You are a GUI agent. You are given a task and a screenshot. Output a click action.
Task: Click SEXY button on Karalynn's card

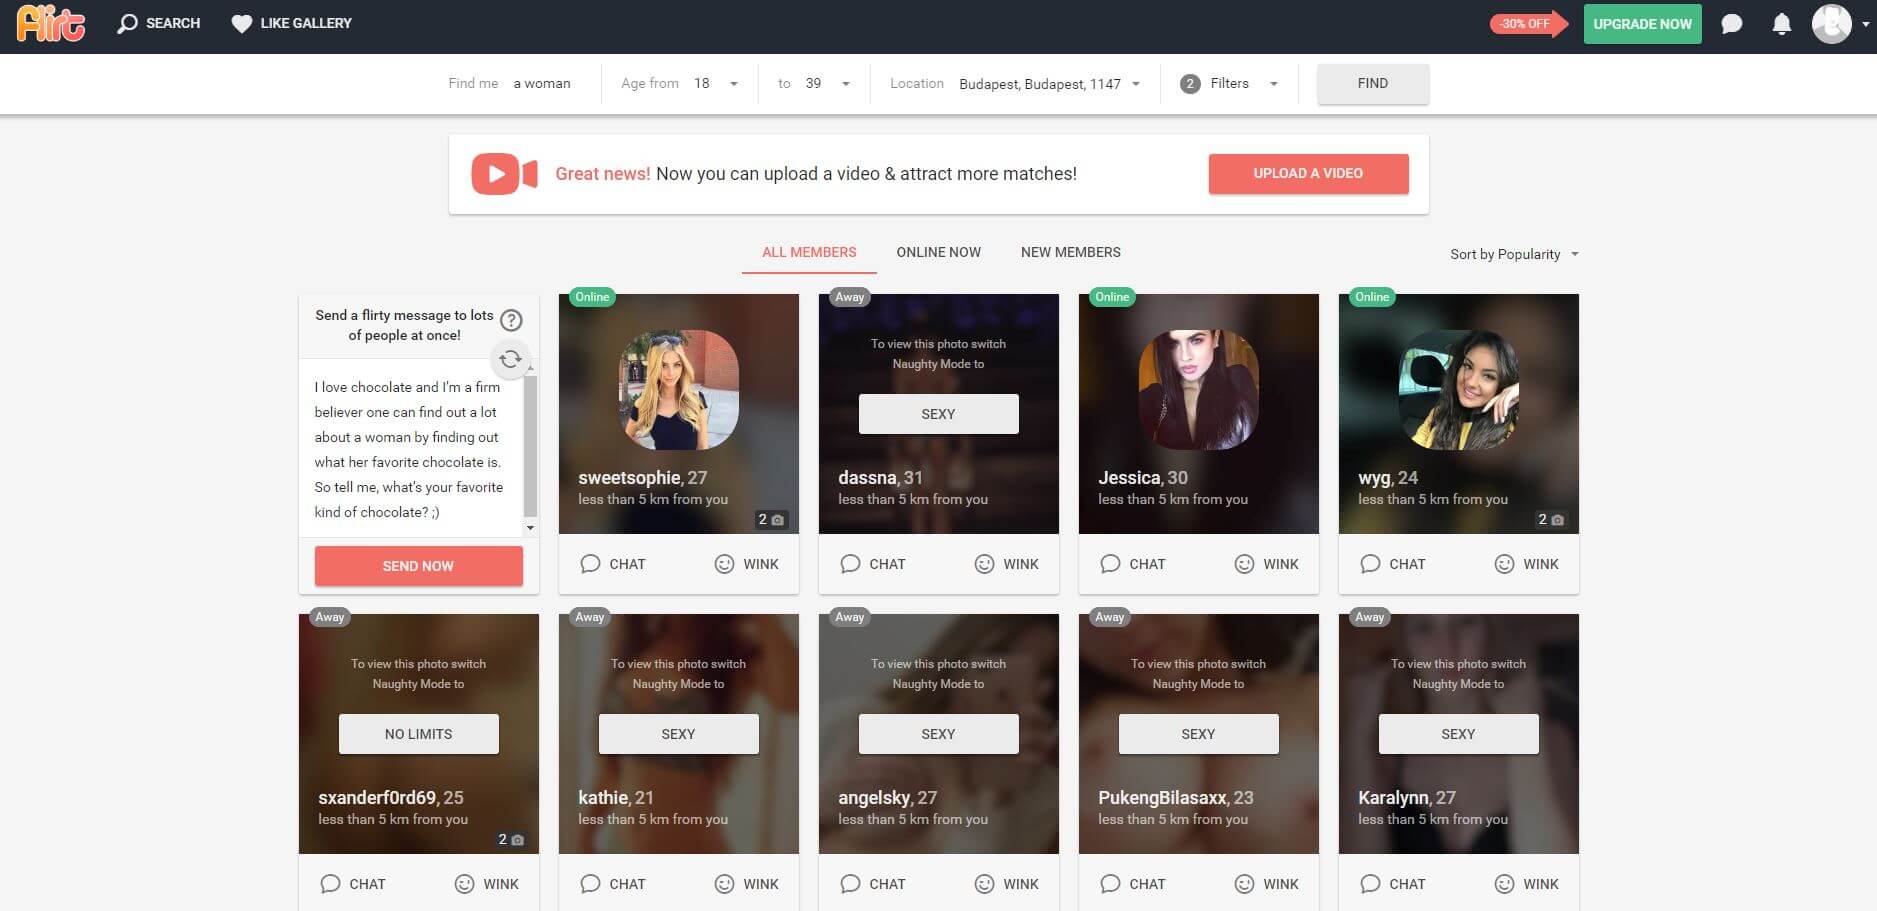tap(1458, 734)
